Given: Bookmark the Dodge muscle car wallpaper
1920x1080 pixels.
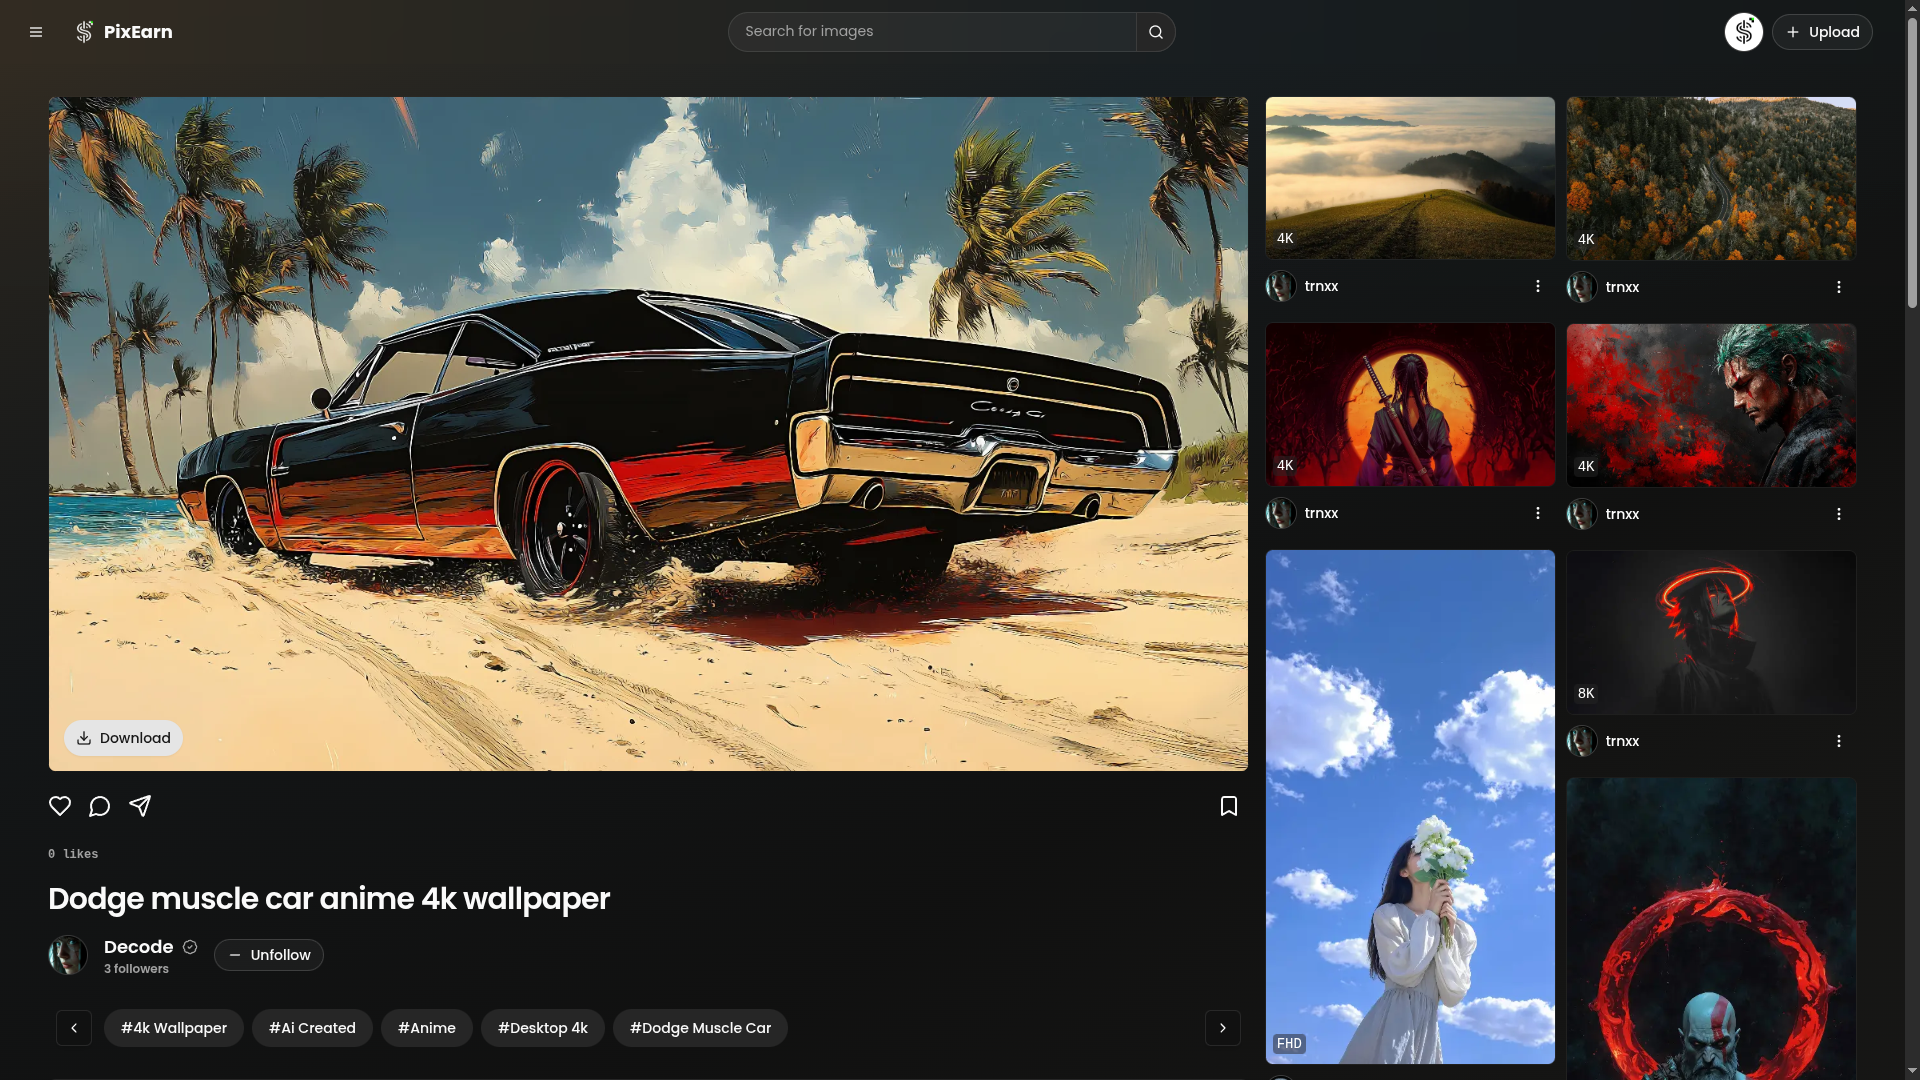Looking at the screenshot, I should pyautogui.click(x=1229, y=806).
